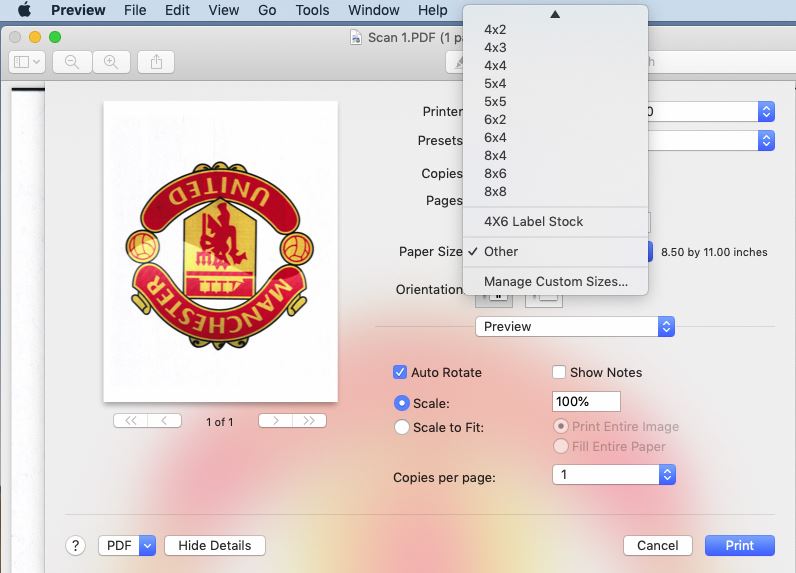Select 8x8 paper size
This screenshot has height=573, width=796.
point(555,192)
